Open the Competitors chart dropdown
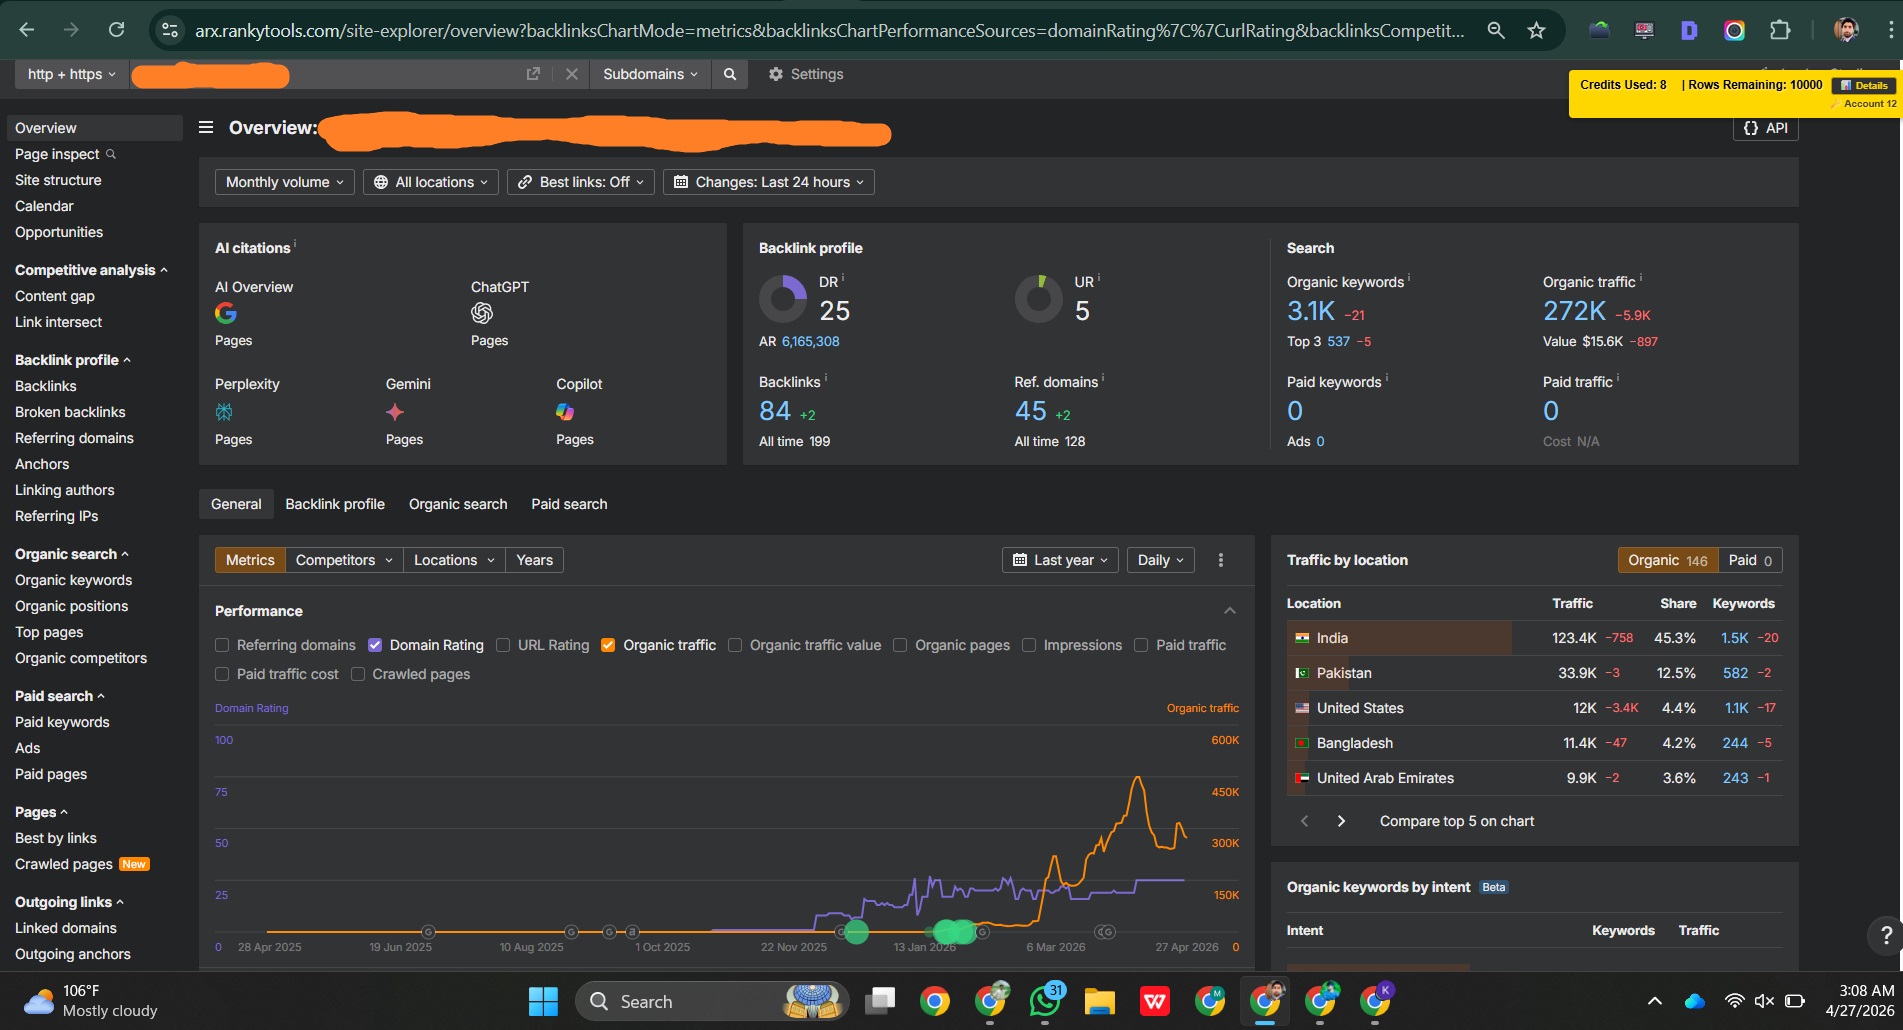 344,560
